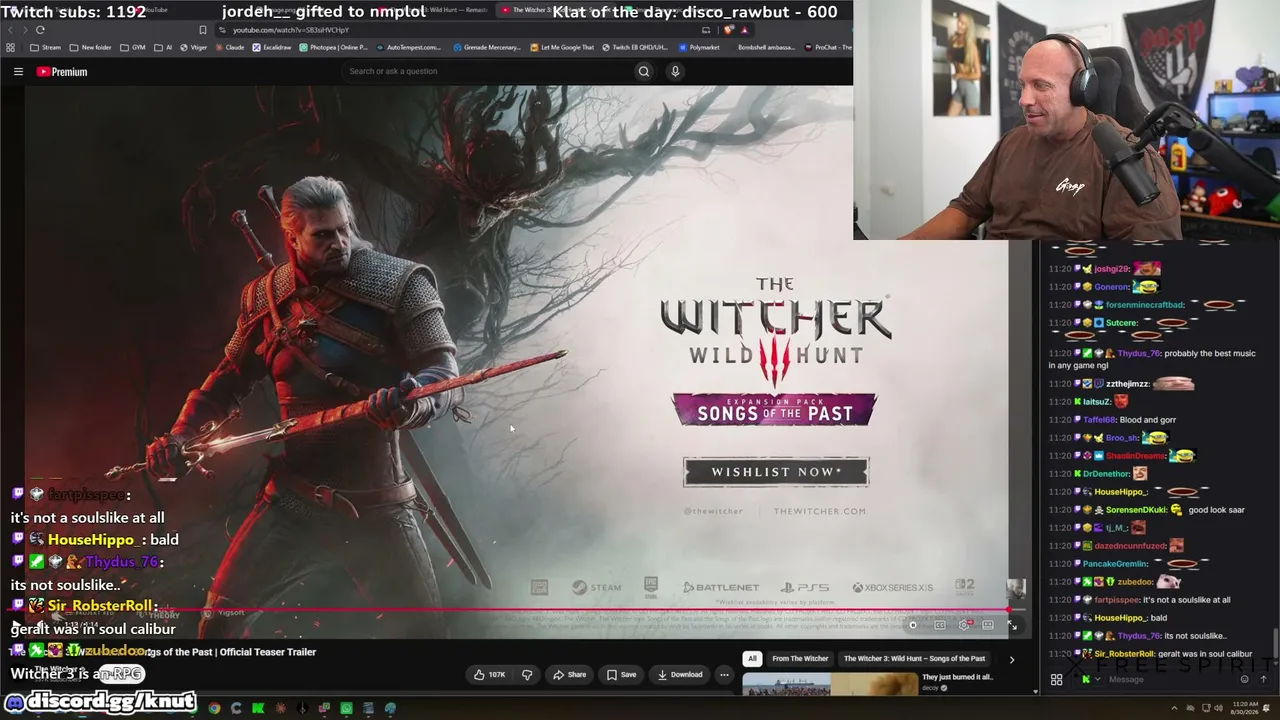Open WhatsApp from the taskbar
The height and width of the screenshot is (720, 1280).
(x=346, y=709)
